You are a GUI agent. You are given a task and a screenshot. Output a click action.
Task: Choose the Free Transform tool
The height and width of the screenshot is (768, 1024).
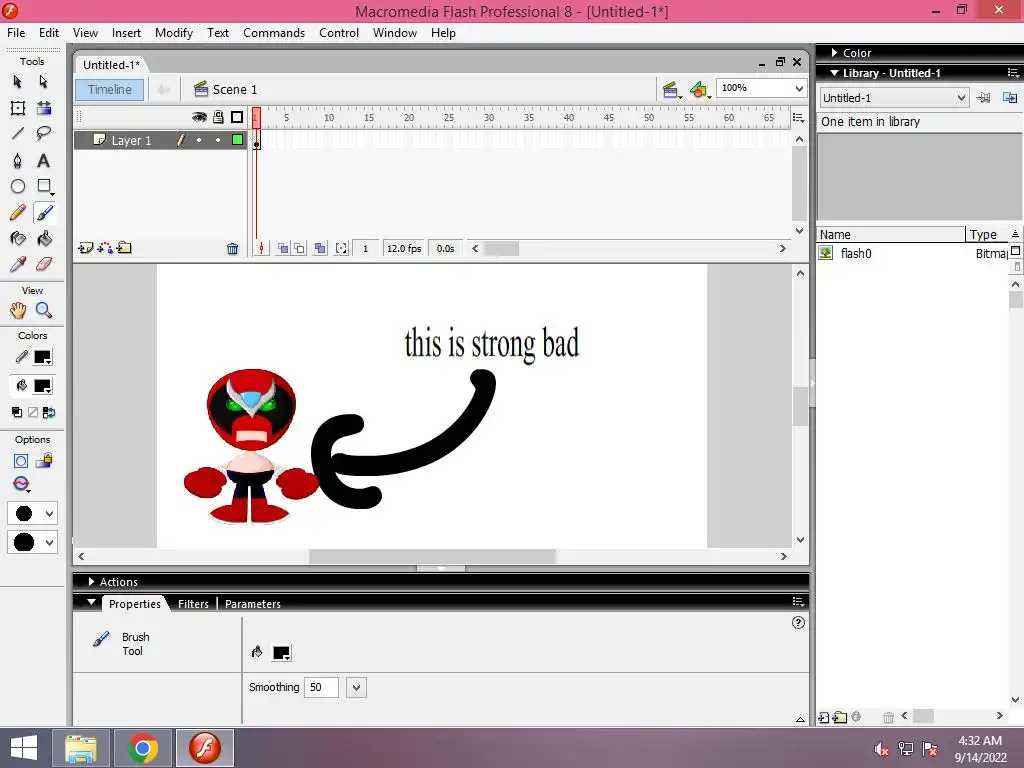pos(18,108)
